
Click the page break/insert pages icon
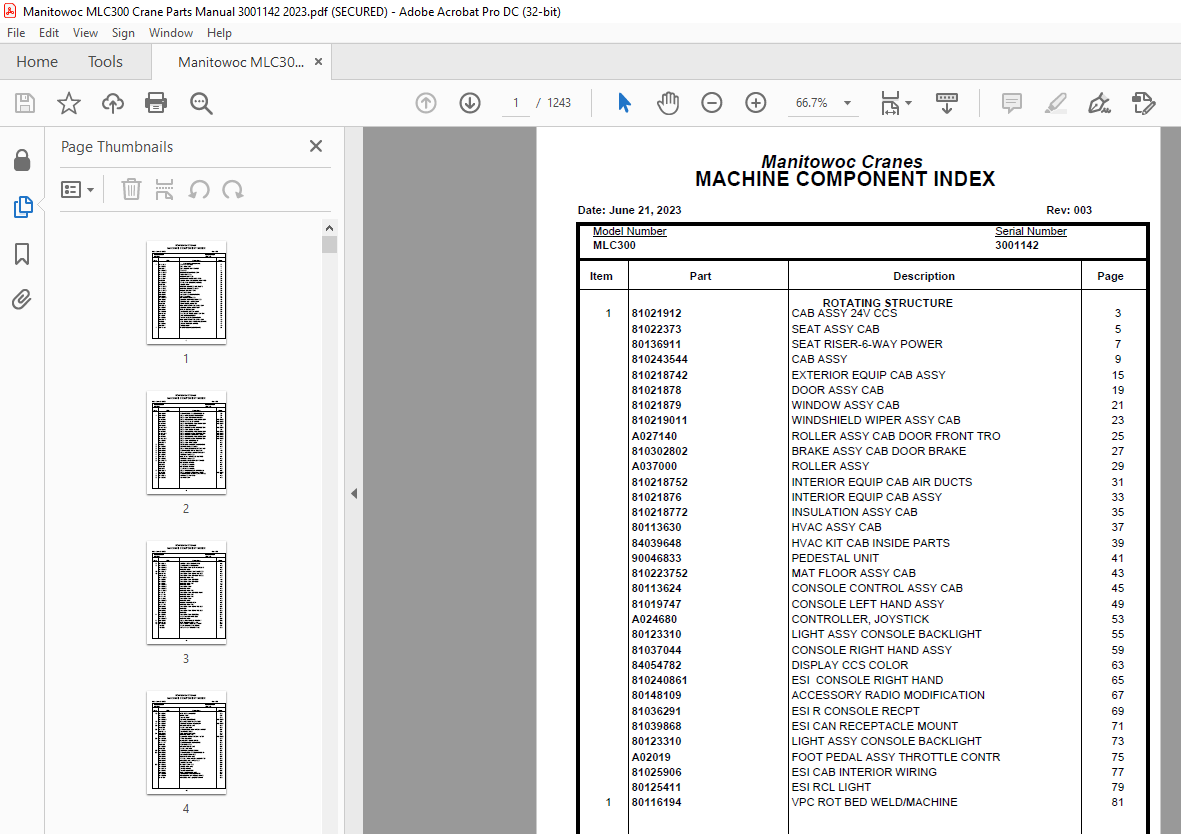click(164, 189)
